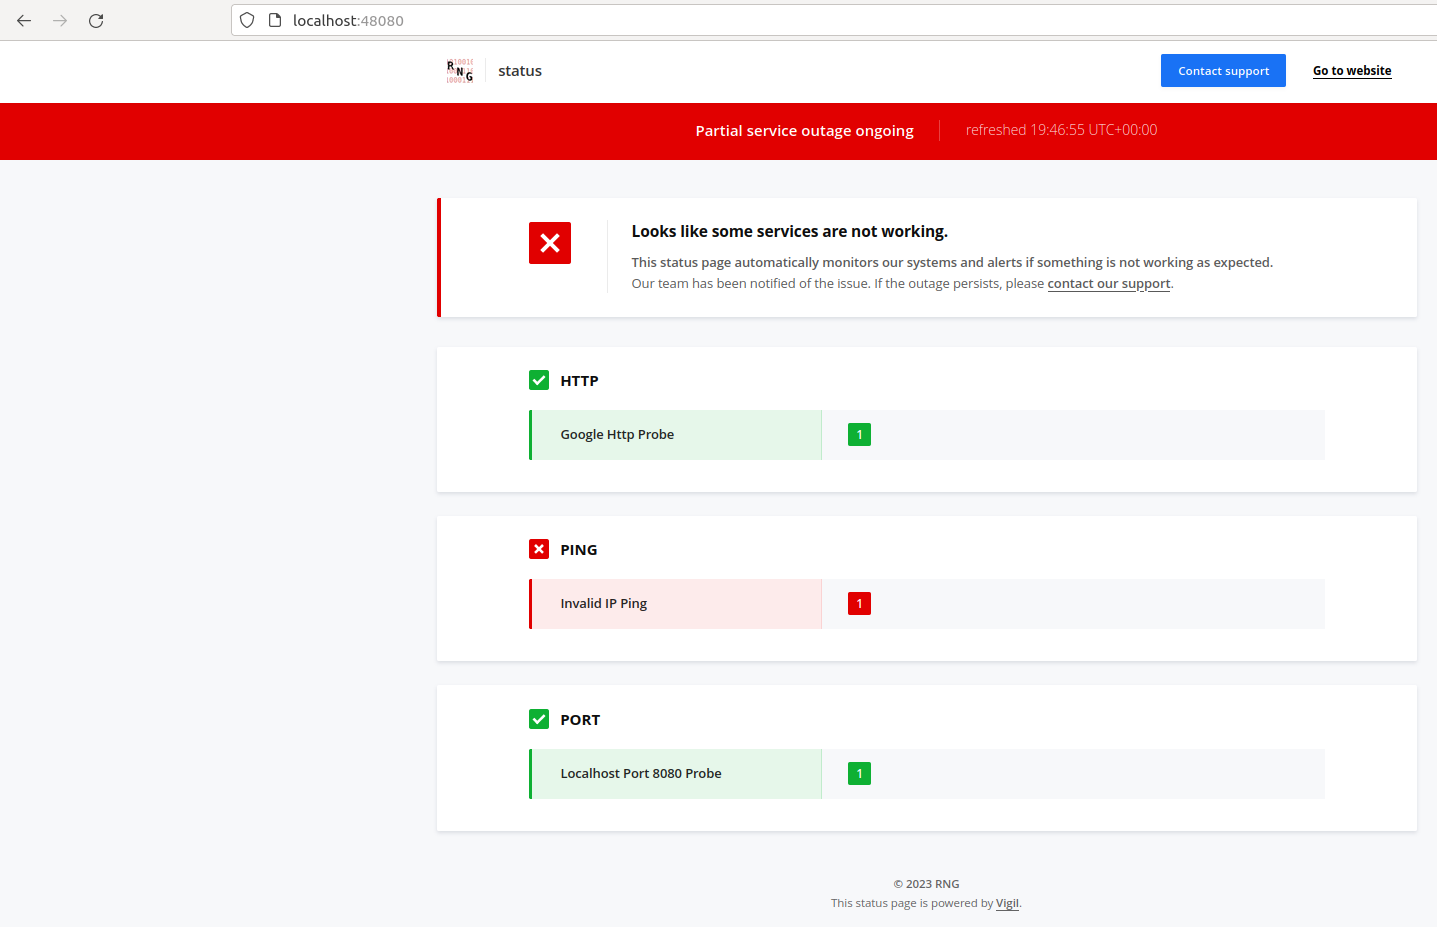Click the red replica badge for Invalid IP Ping
This screenshot has height=927, width=1437.
tap(859, 604)
